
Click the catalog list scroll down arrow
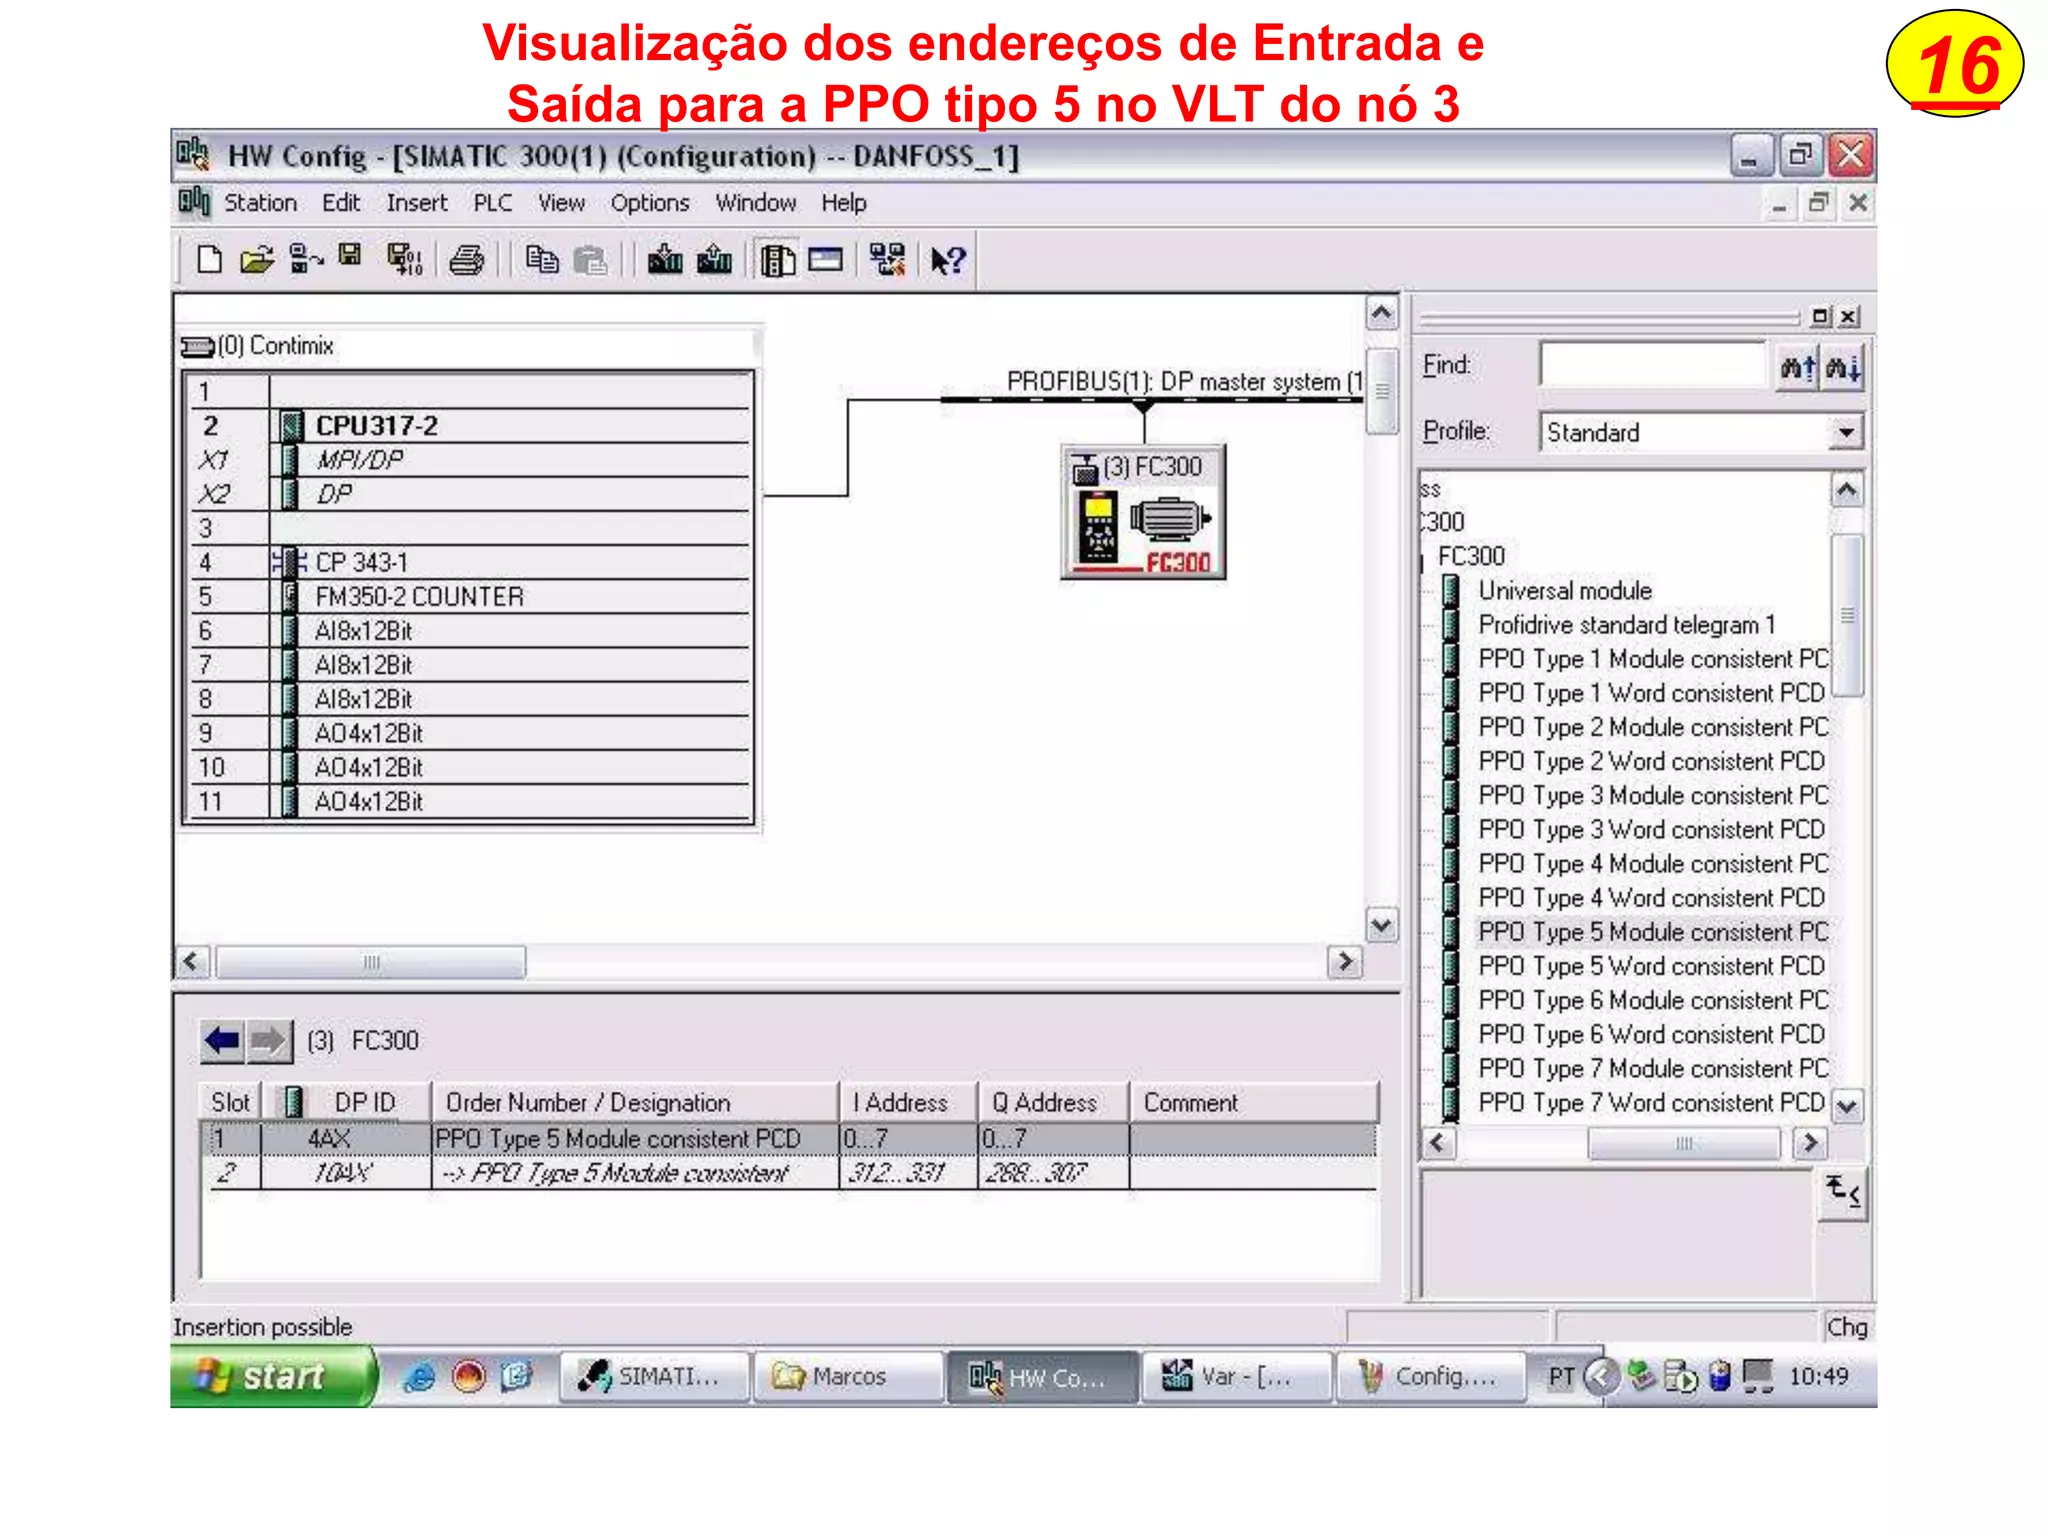[1847, 1106]
